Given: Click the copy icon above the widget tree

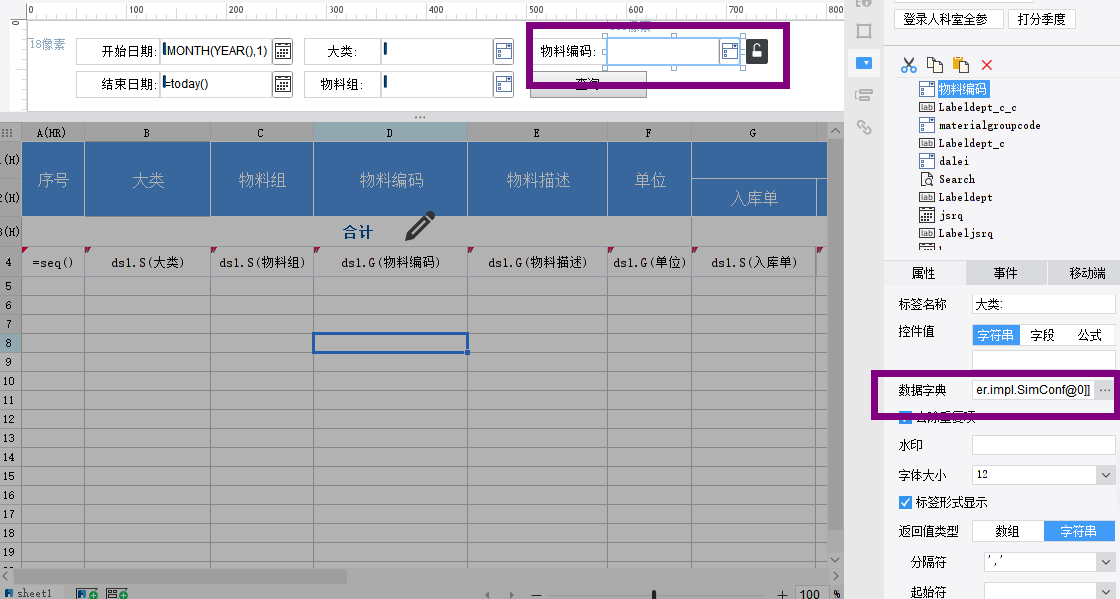Looking at the screenshot, I should pos(934,65).
